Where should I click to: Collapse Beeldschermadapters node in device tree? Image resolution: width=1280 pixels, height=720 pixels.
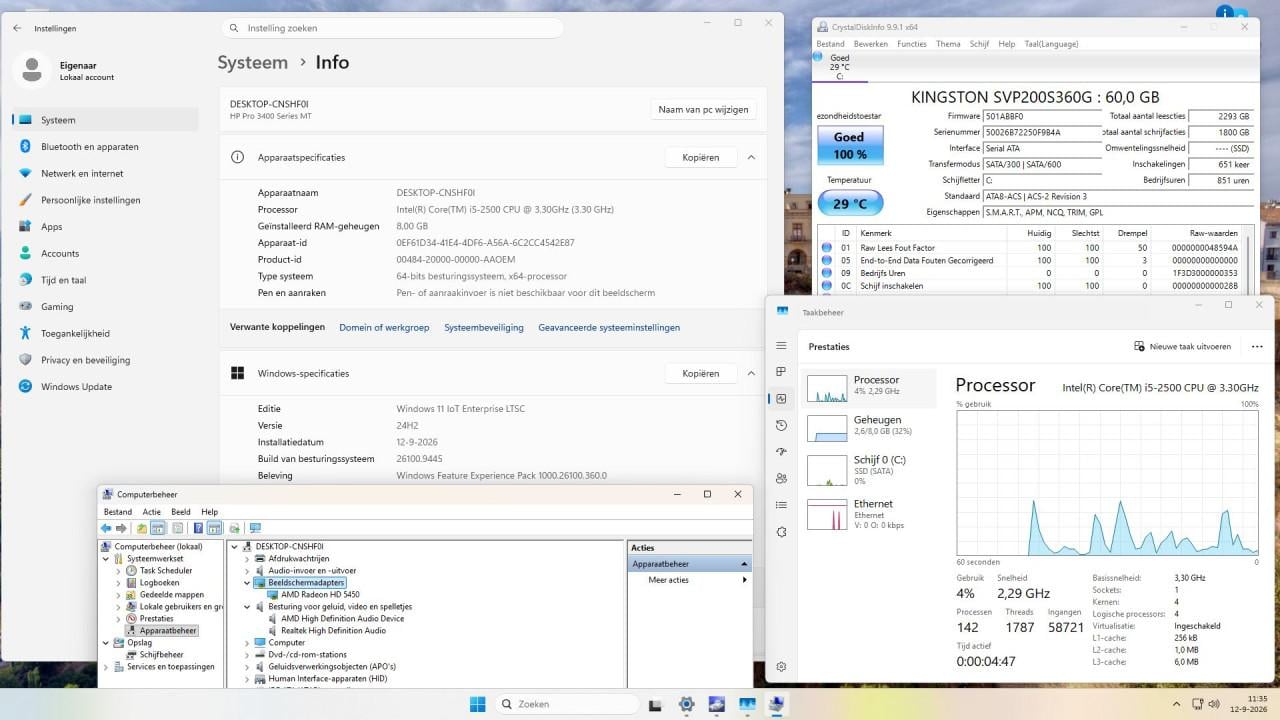pos(247,582)
